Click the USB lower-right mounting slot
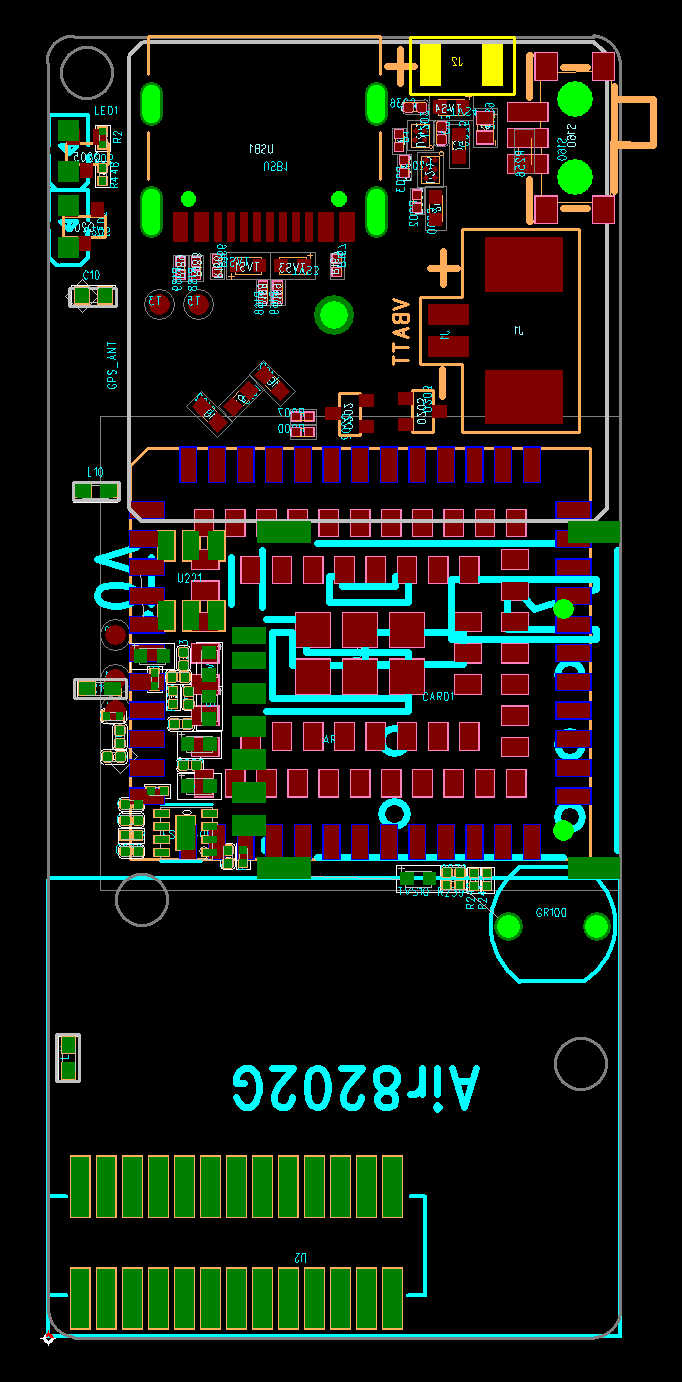The width and height of the screenshot is (682, 1382). coord(377,211)
